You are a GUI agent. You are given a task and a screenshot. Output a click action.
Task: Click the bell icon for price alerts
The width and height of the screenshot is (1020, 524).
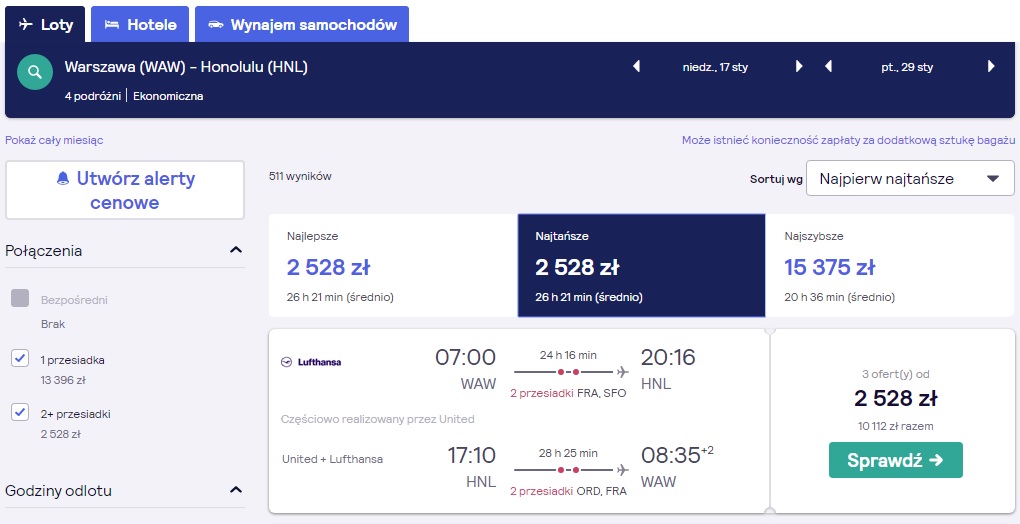click(62, 178)
